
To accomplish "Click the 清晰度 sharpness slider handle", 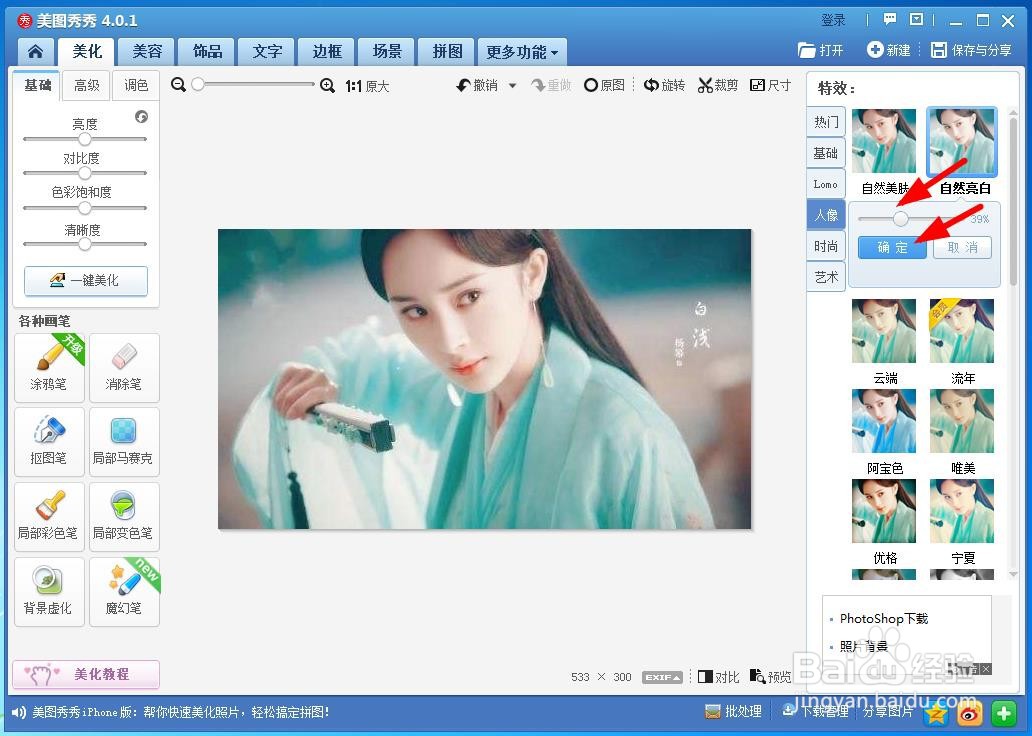I will pyautogui.click(x=84, y=244).
